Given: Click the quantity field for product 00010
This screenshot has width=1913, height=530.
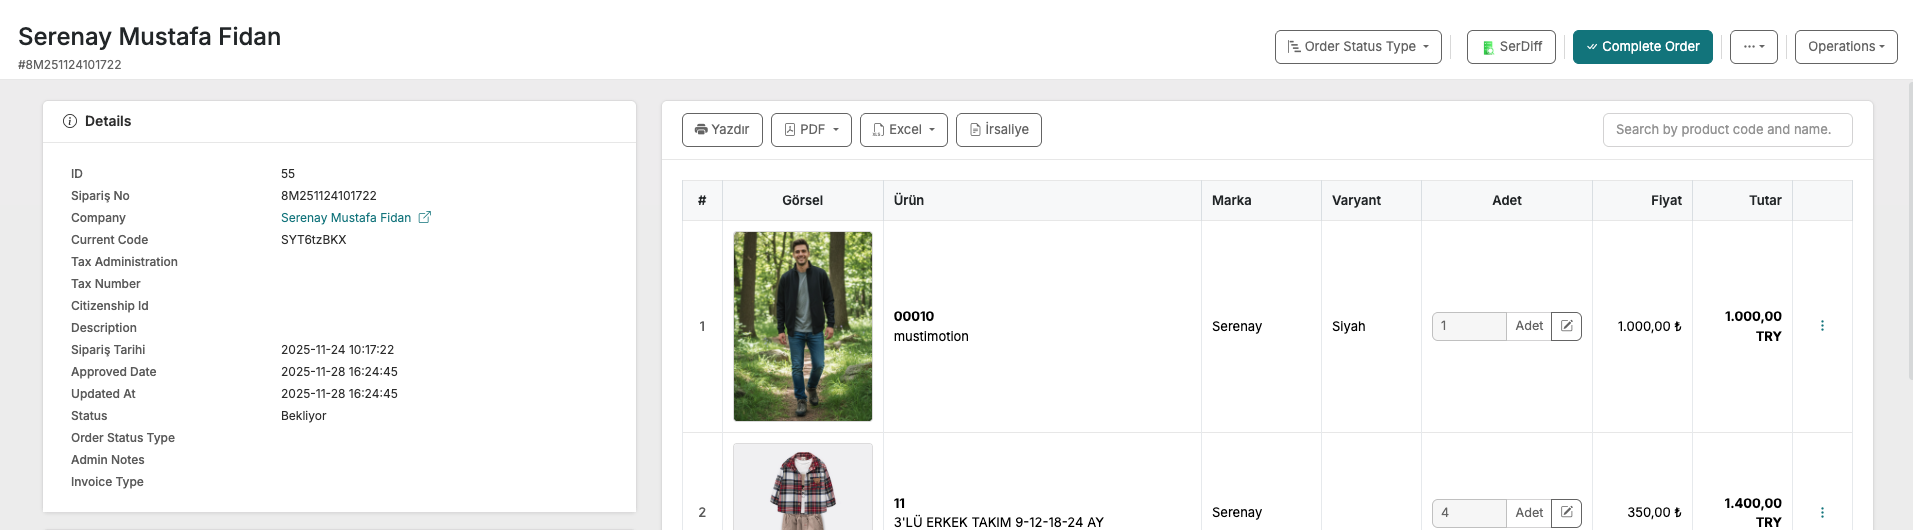Looking at the screenshot, I should click(x=1468, y=326).
